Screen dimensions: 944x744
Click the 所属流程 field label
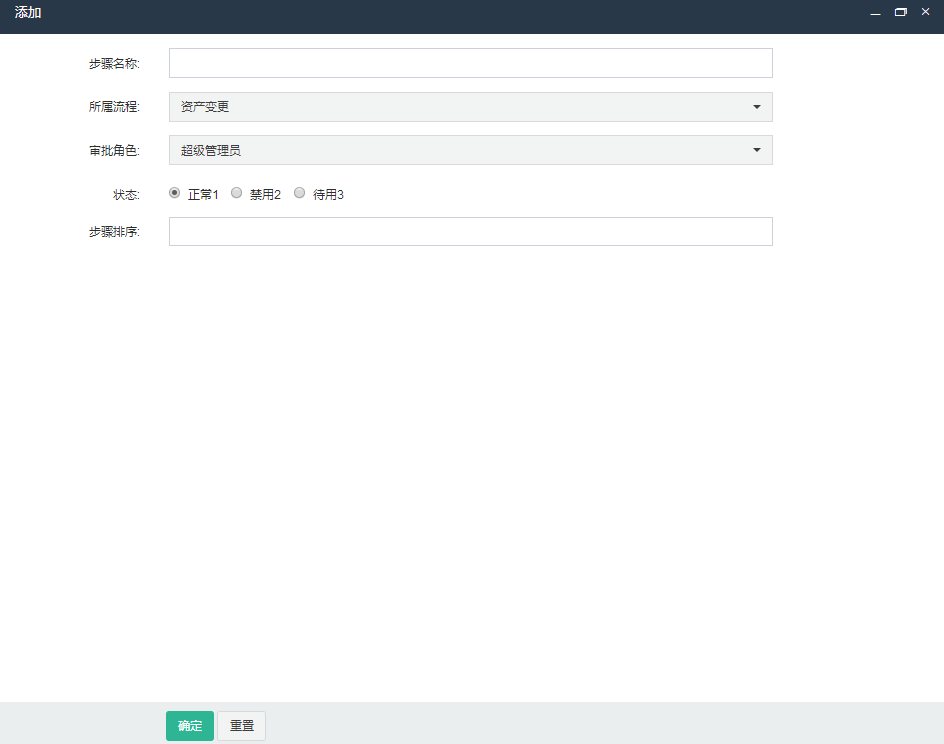(x=114, y=107)
